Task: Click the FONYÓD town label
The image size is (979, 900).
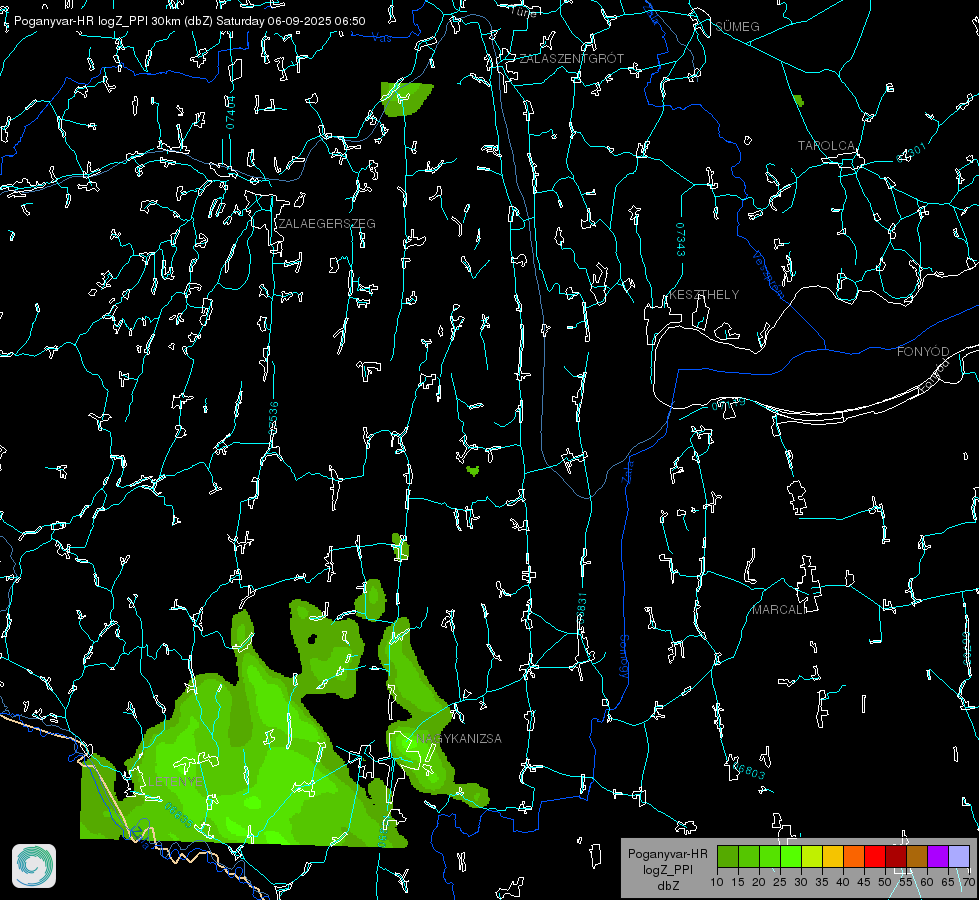Action: (x=923, y=352)
